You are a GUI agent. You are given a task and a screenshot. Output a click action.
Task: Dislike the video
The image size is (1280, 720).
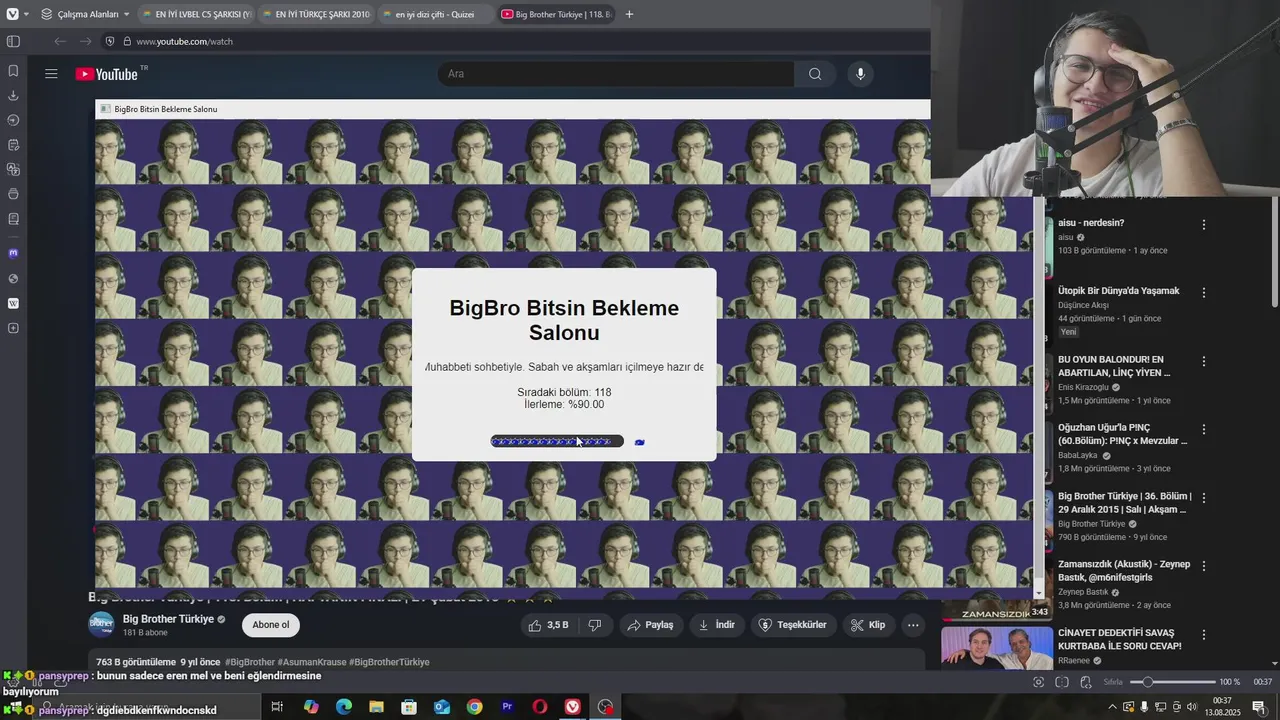click(x=595, y=625)
